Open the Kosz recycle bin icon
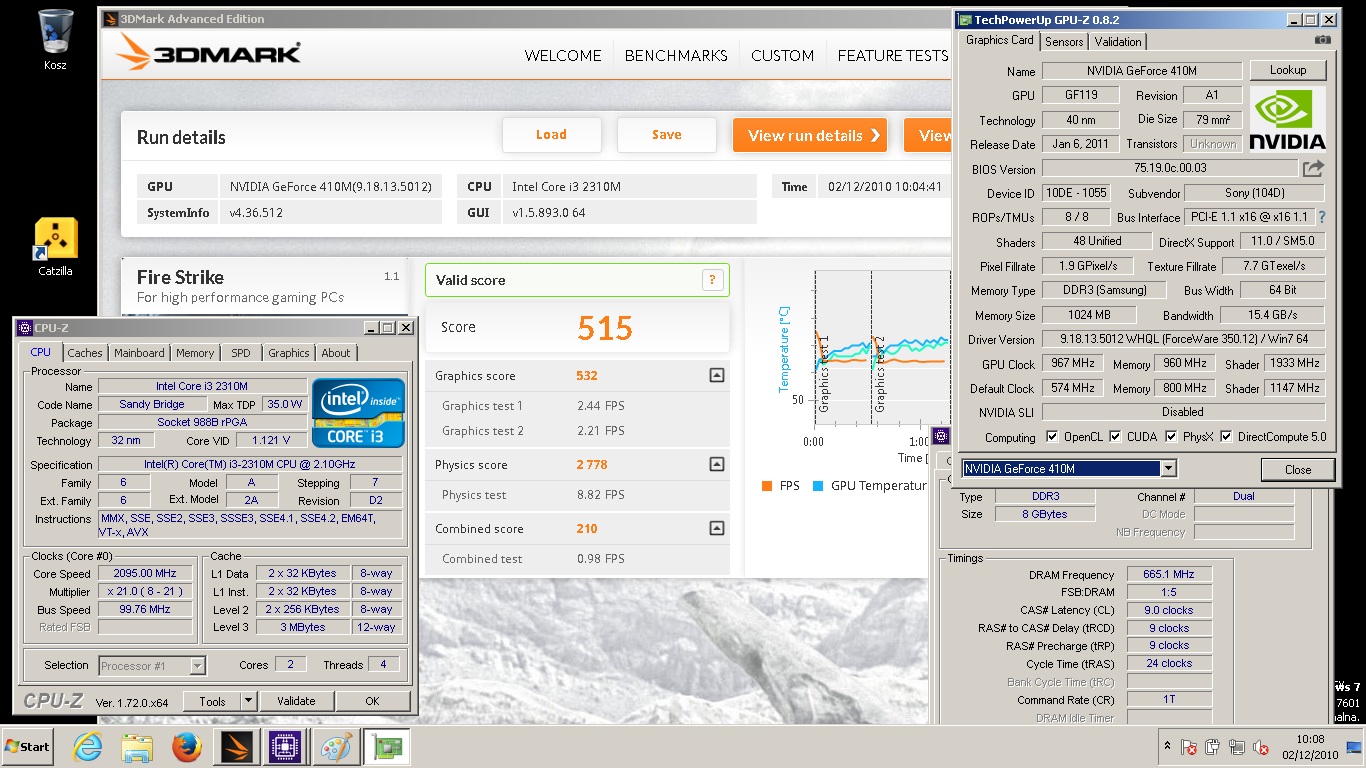 pos(56,38)
